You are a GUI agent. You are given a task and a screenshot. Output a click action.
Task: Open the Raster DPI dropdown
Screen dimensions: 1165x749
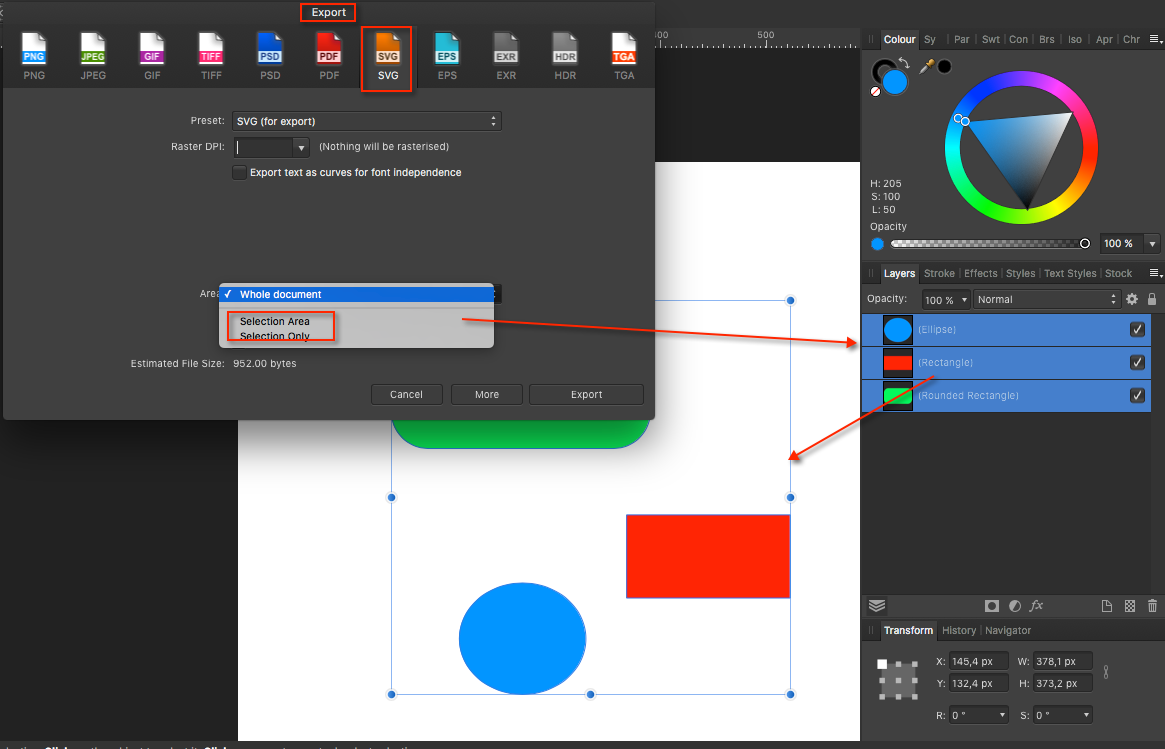[300, 146]
